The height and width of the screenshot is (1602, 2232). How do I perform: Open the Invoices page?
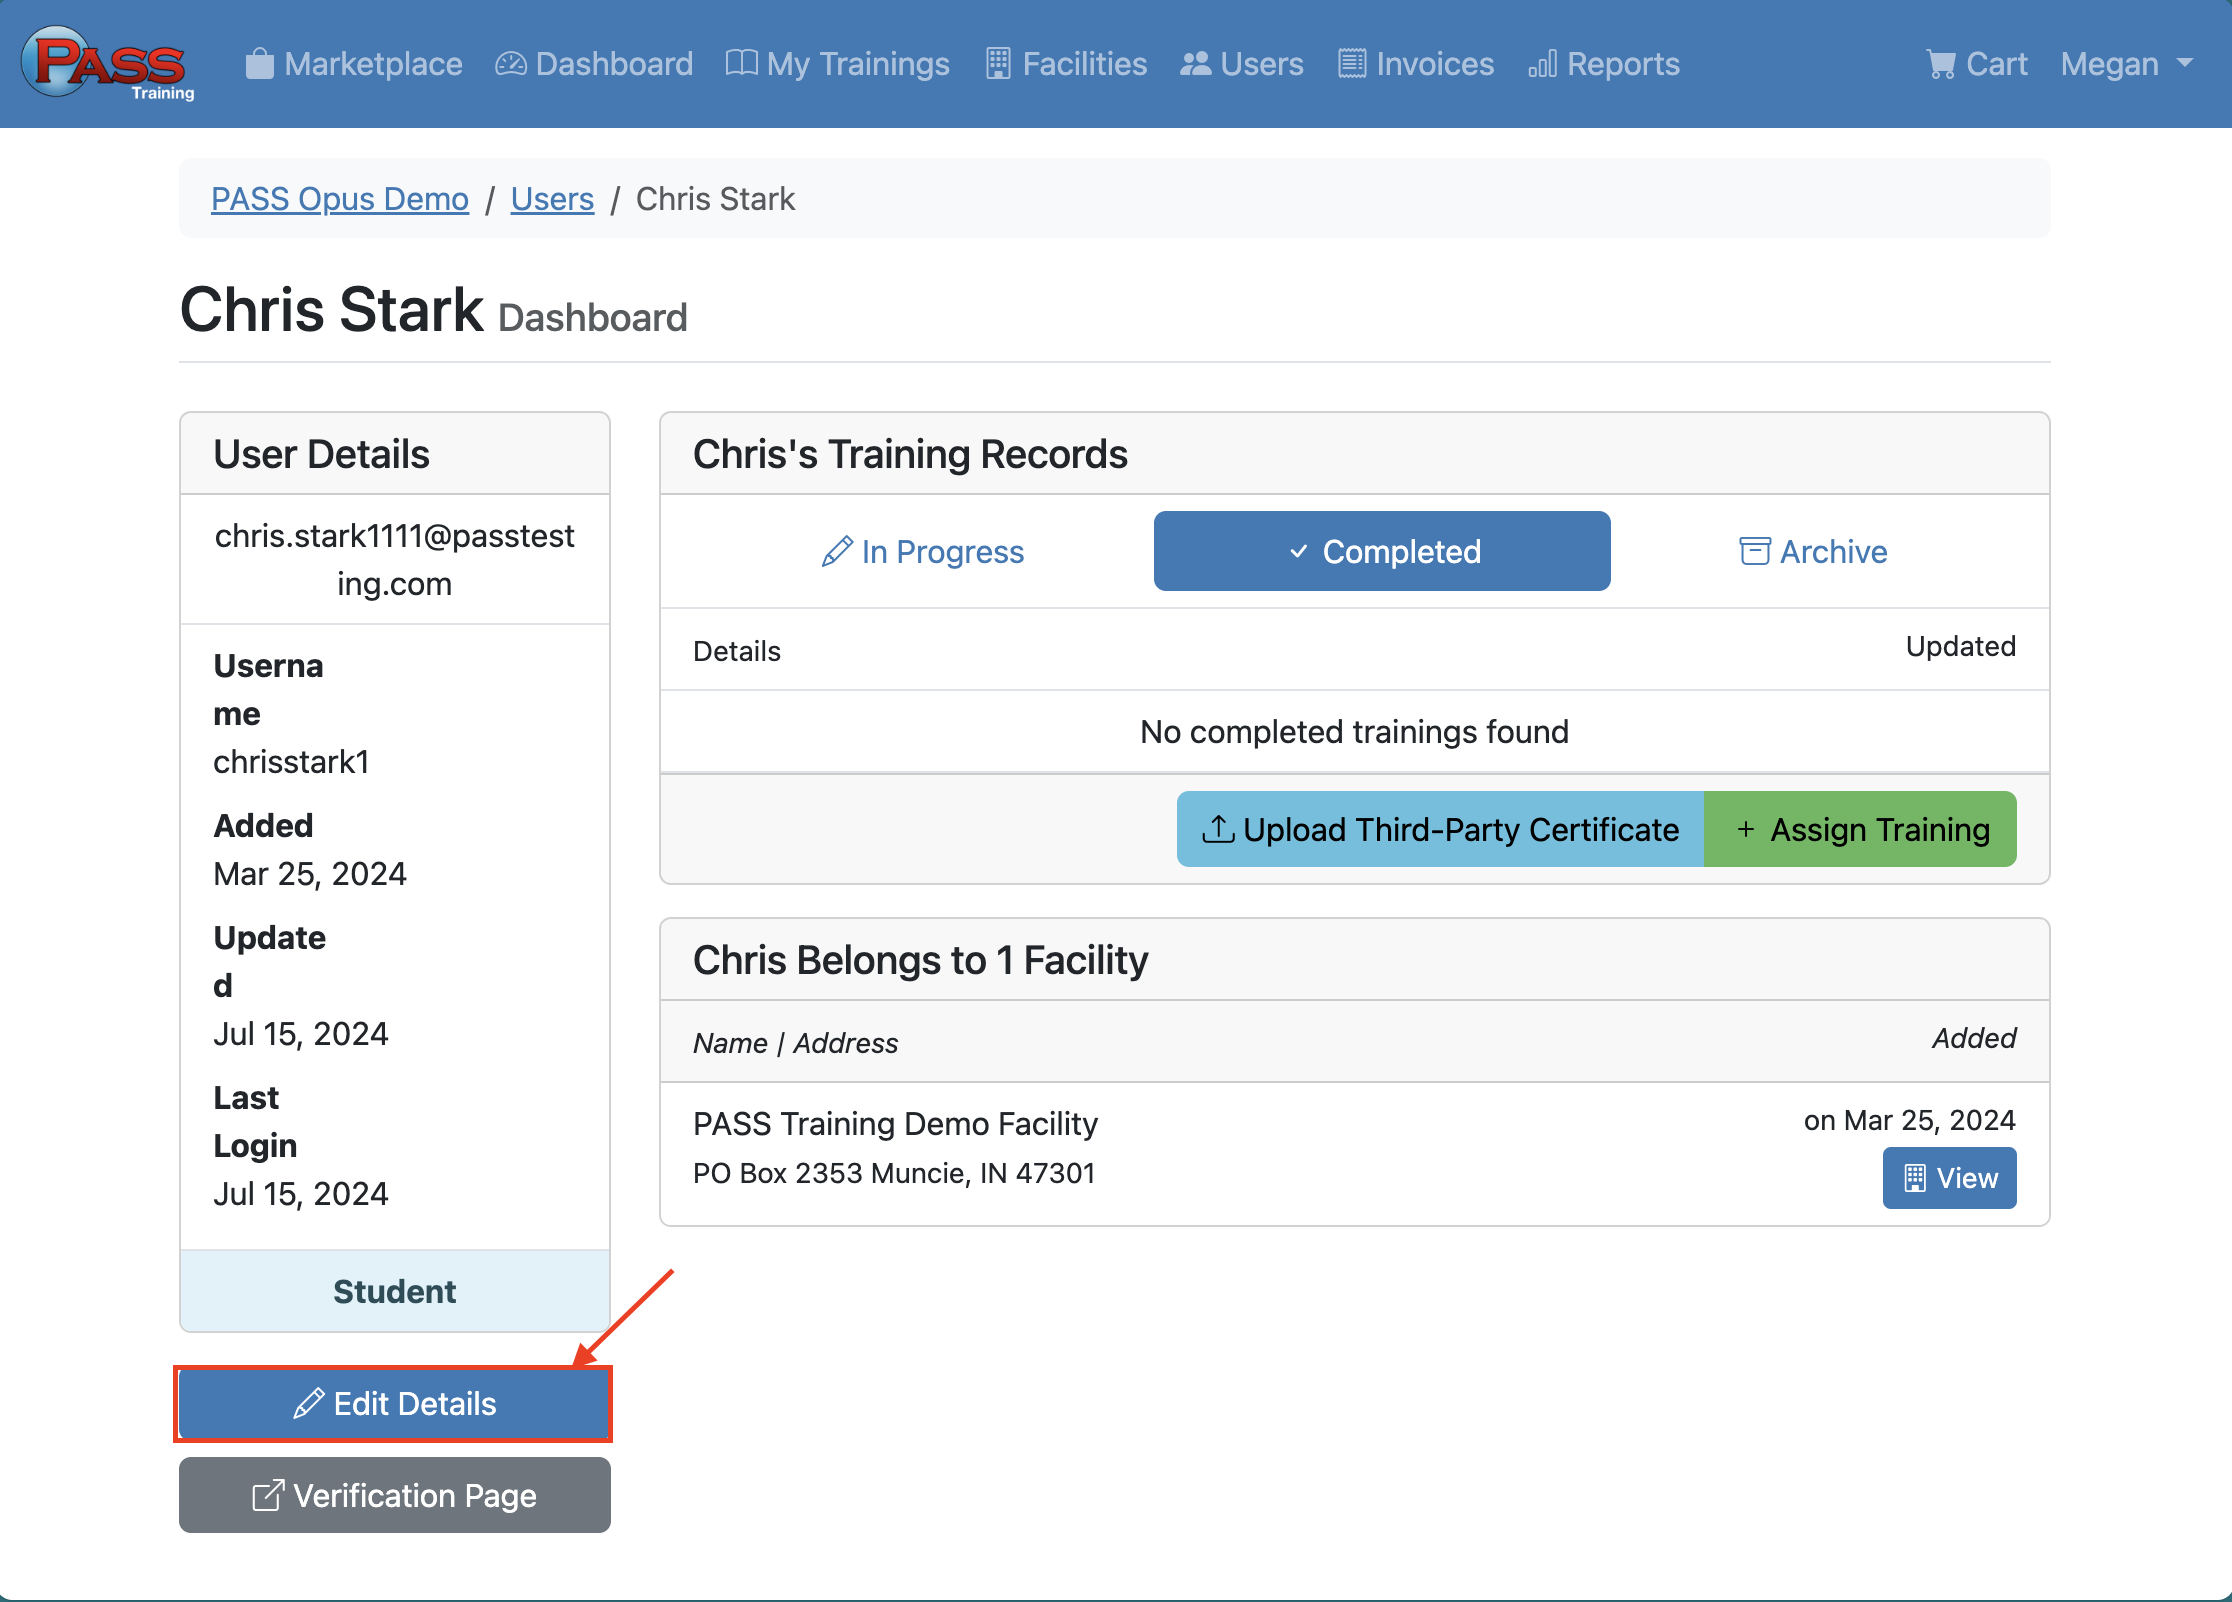click(x=1416, y=64)
